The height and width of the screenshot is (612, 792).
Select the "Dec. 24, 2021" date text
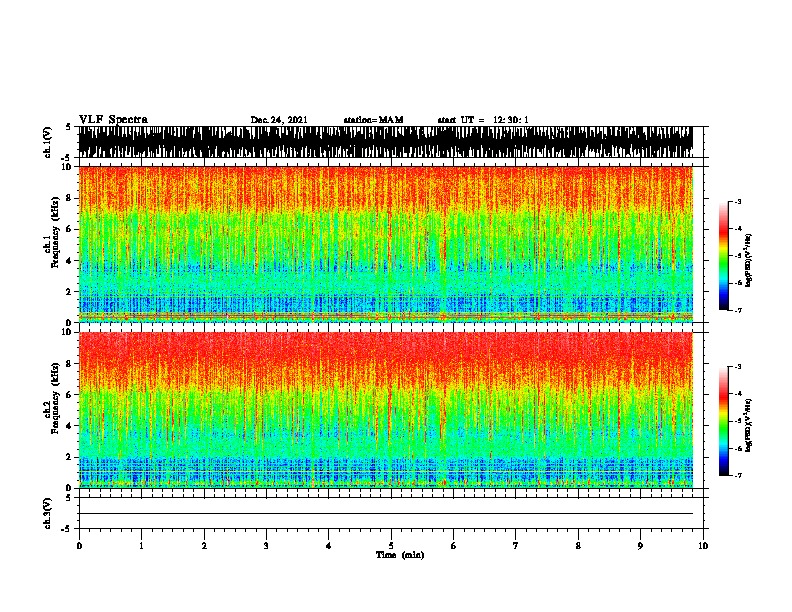(x=279, y=120)
